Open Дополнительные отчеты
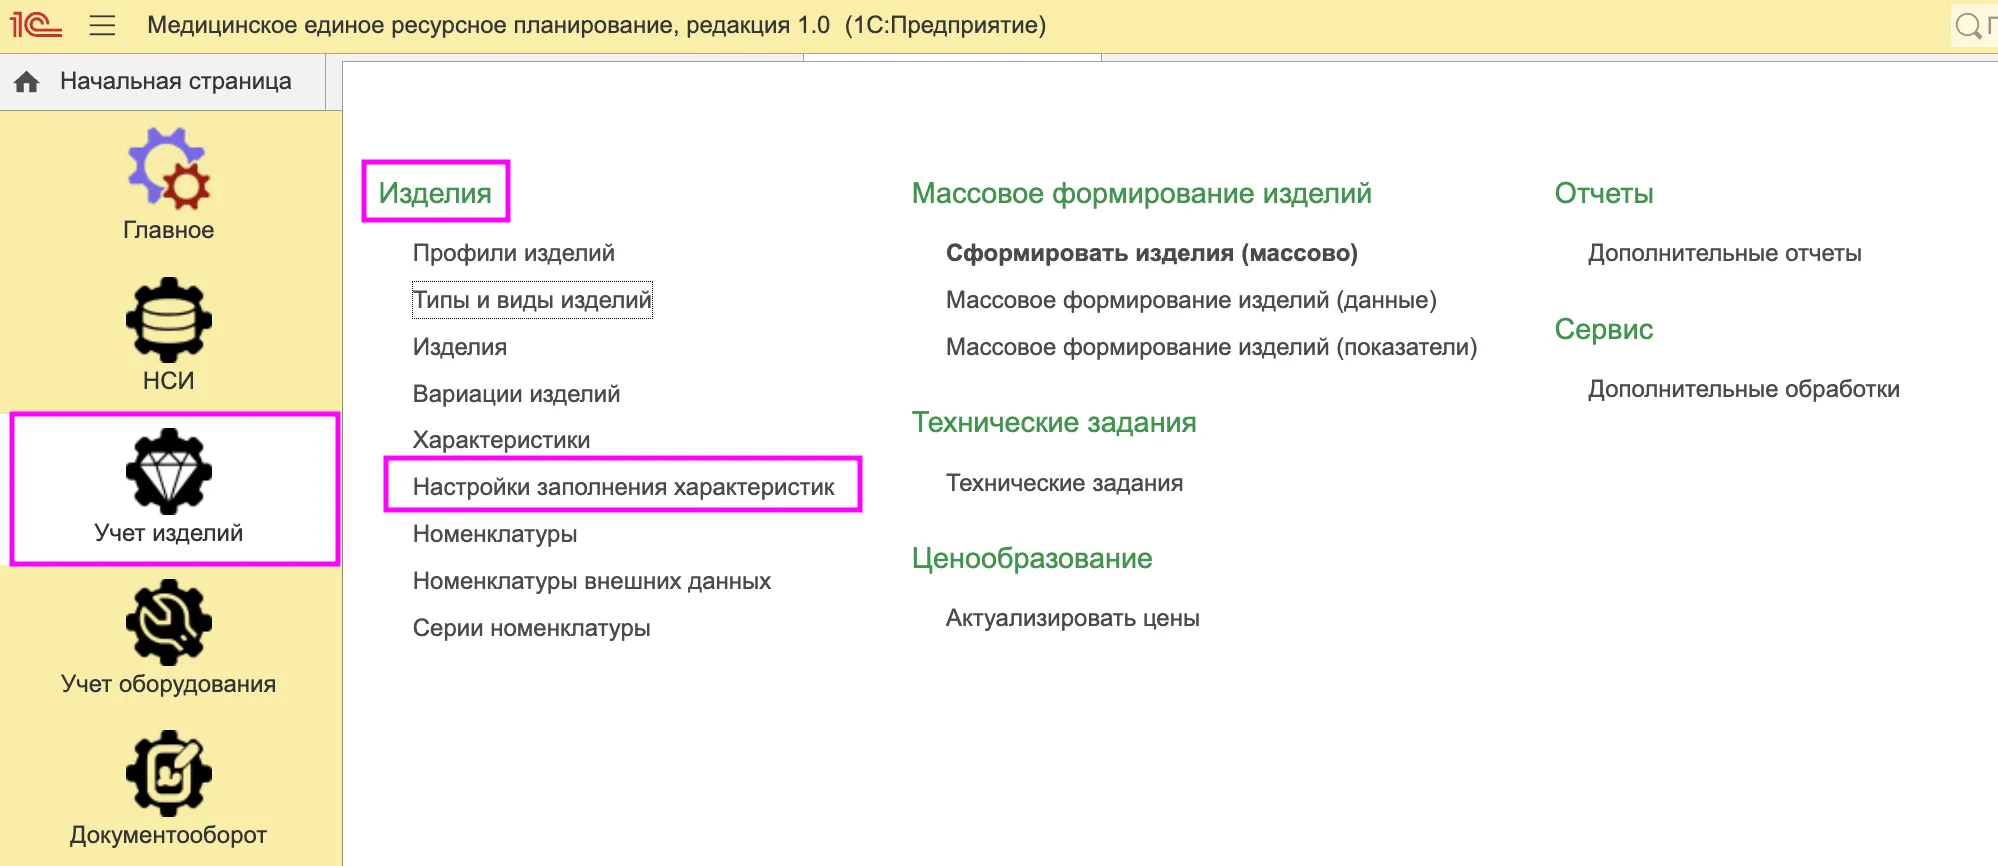Screen dimensions: 1998x866 1724,253
